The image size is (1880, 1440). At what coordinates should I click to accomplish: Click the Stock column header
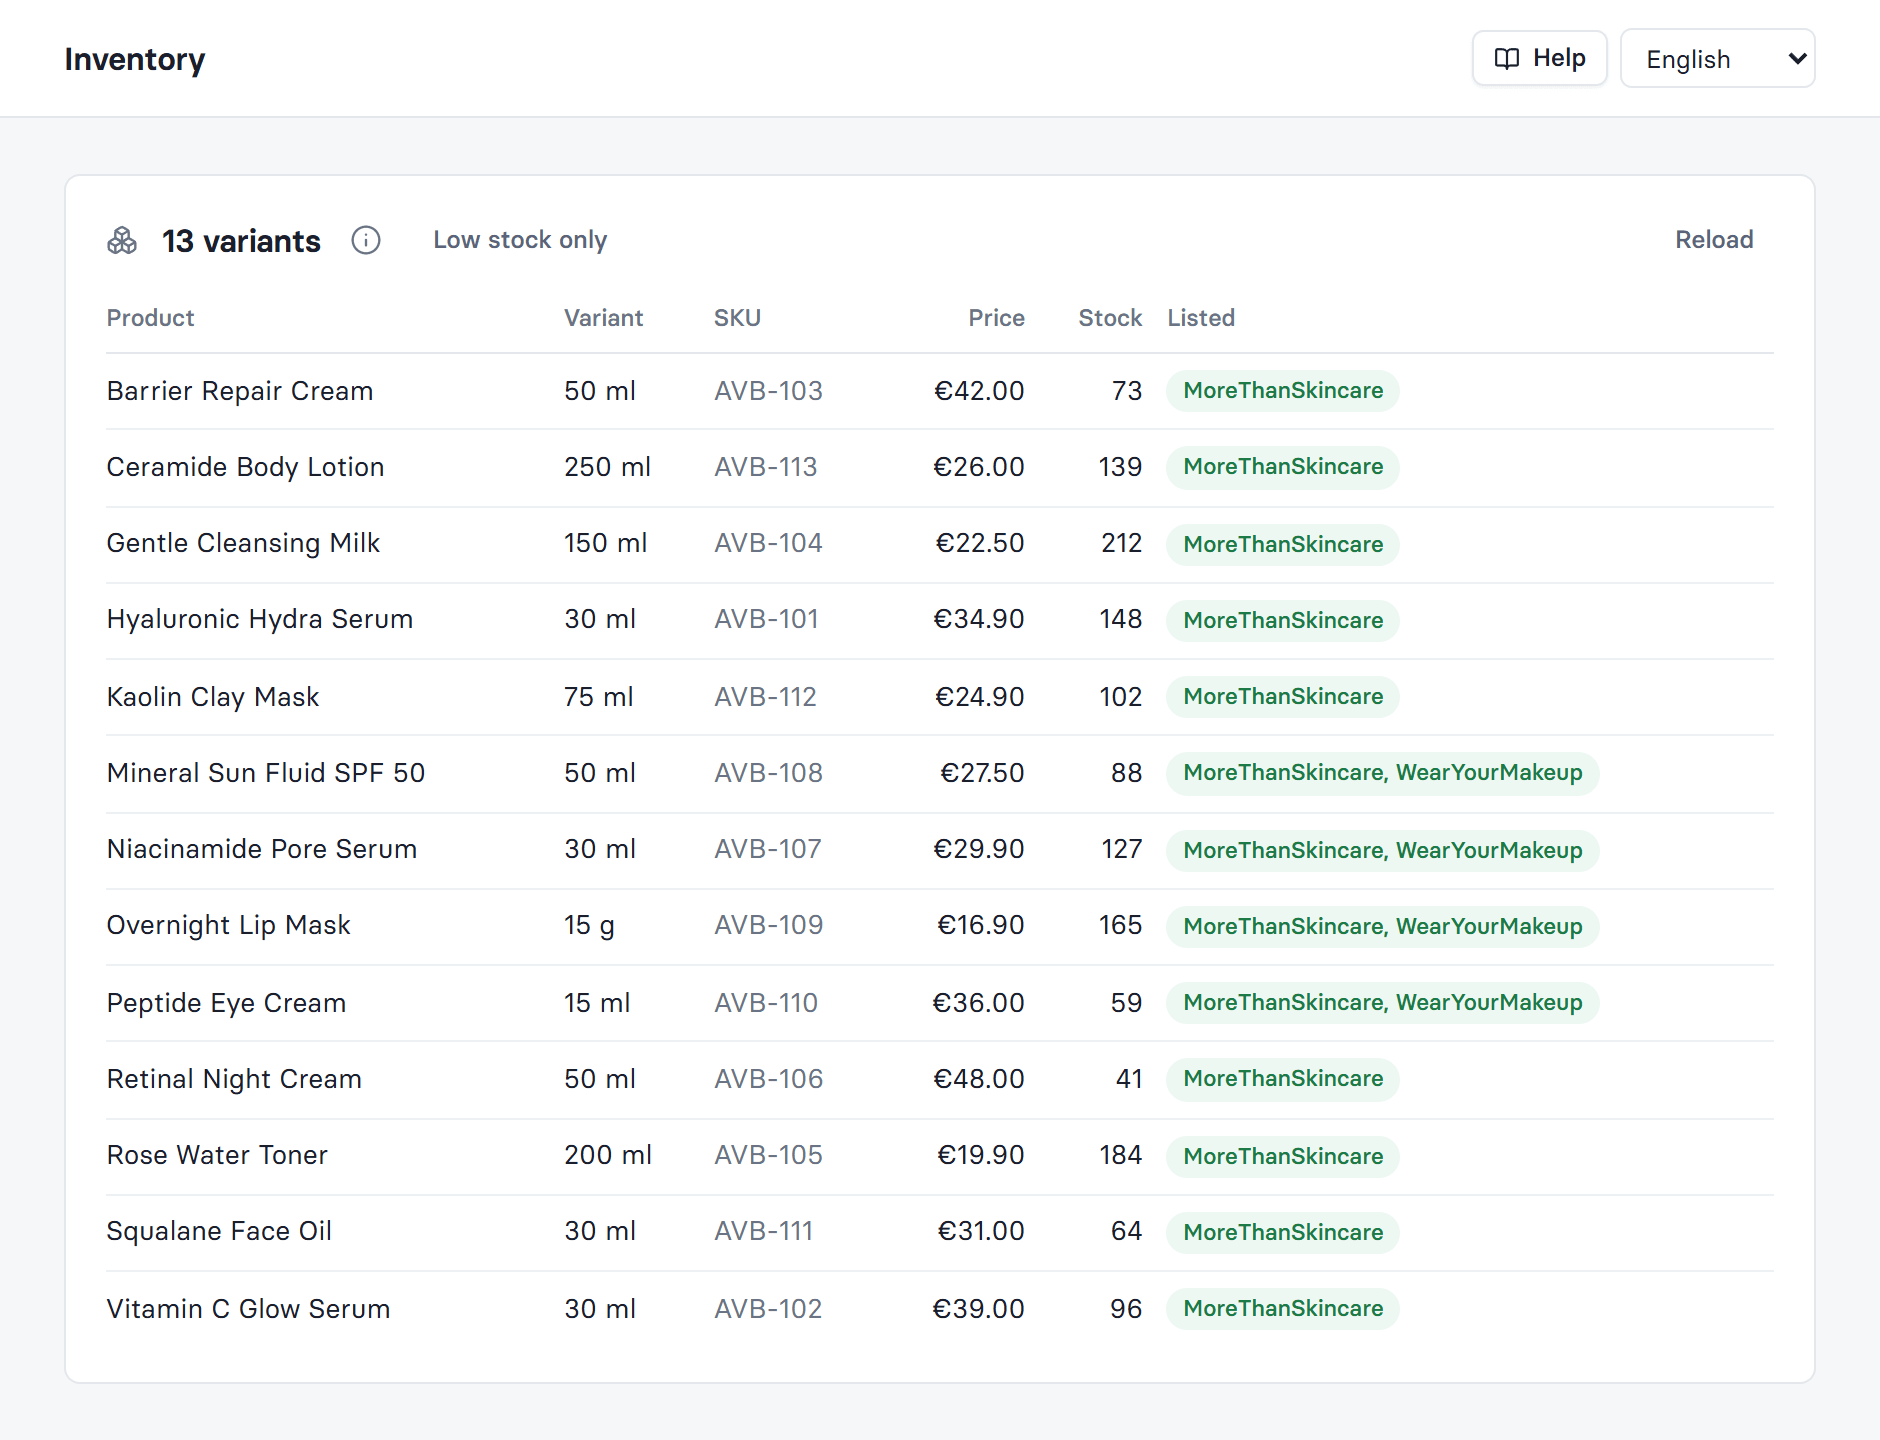1110,318
